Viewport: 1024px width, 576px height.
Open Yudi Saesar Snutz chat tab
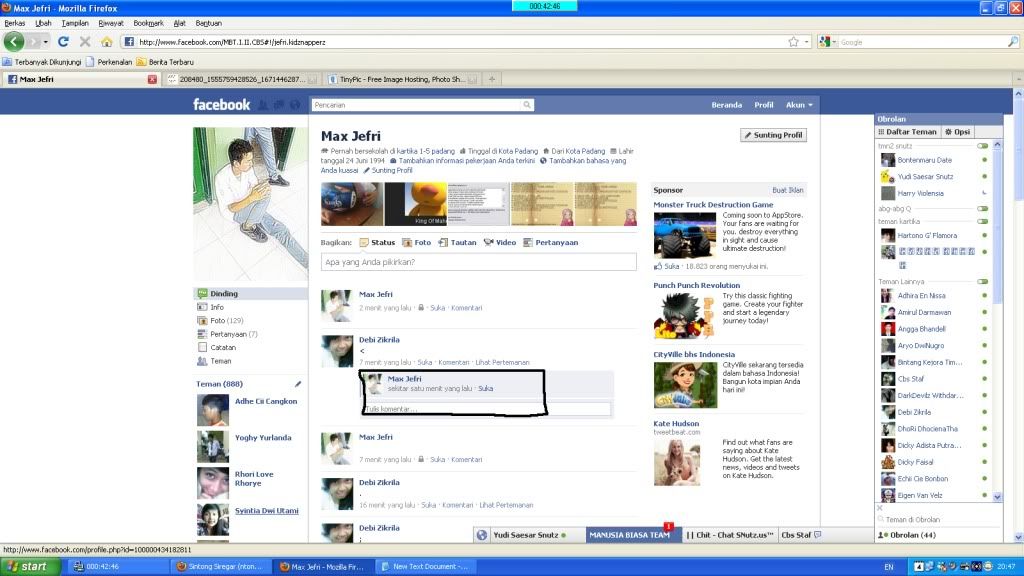tap(529, 535)
